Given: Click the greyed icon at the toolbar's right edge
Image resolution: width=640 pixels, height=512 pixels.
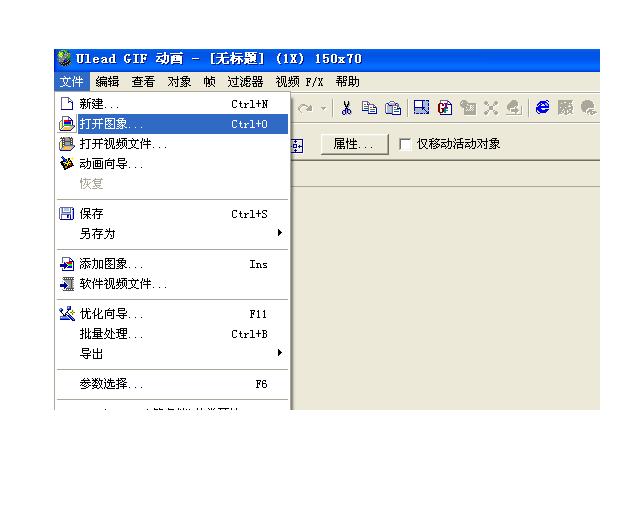Looking at the screenshot, I should coord(589,108).
